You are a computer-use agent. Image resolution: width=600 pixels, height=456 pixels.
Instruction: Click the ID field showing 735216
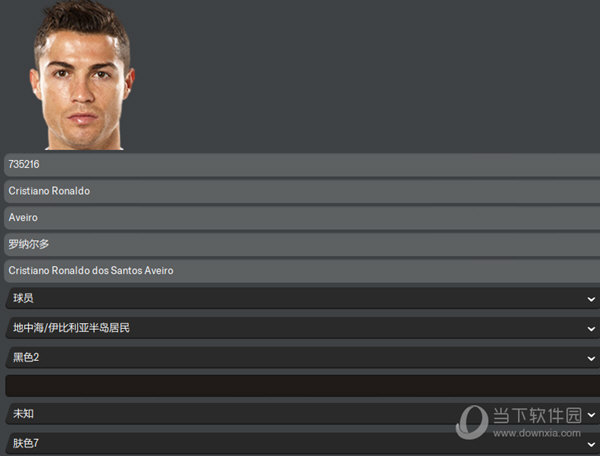tap(302, 165)
